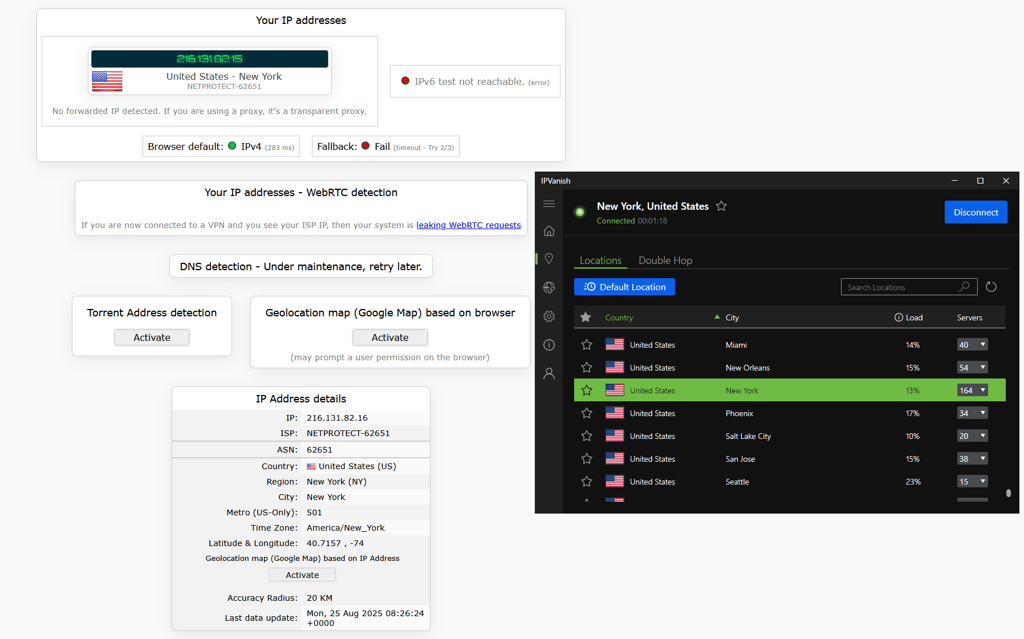1024x639 pixels.
Task: Expand Salt Lake City servers dropdown showing 20
Action: 972,436
